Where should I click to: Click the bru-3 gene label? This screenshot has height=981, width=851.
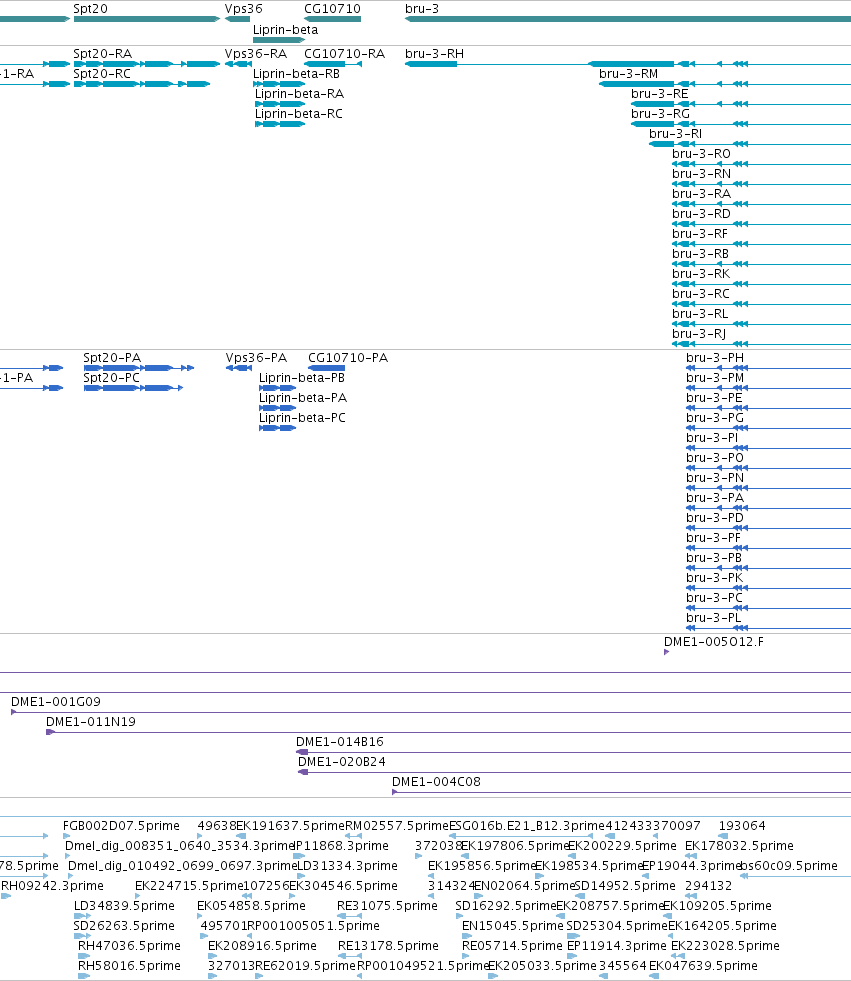click(422, 8)
